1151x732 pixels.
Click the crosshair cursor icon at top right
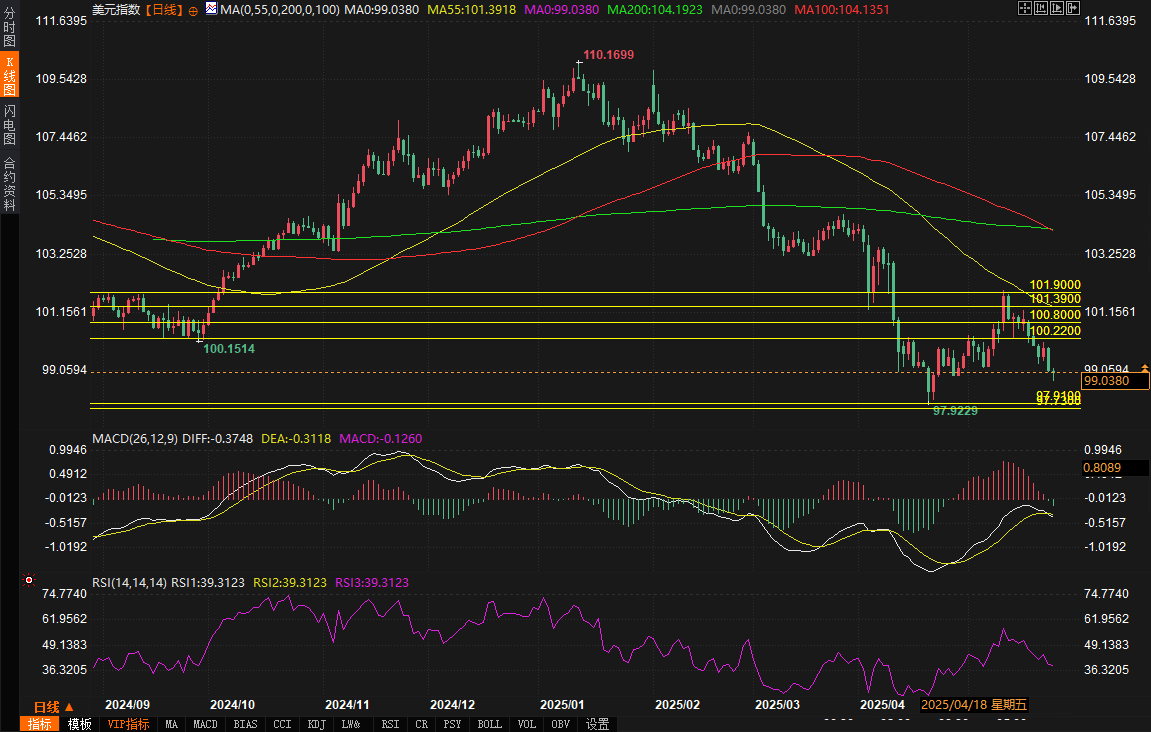click(1025, 8)
